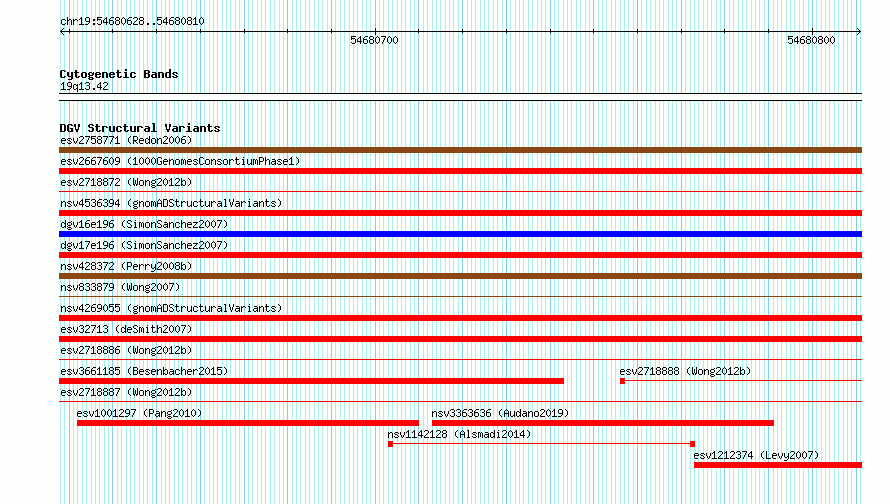The height and width of the screenshot is (504, 890).
Task: Open variant nsv428372 (Perry2008b)
Action: (x=126, y=266)
